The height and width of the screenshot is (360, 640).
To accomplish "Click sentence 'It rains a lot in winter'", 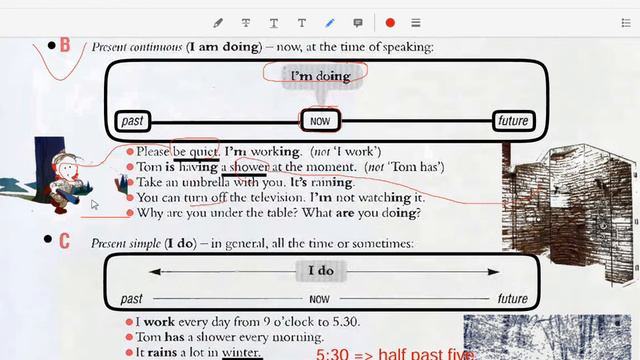I will 198,353.
